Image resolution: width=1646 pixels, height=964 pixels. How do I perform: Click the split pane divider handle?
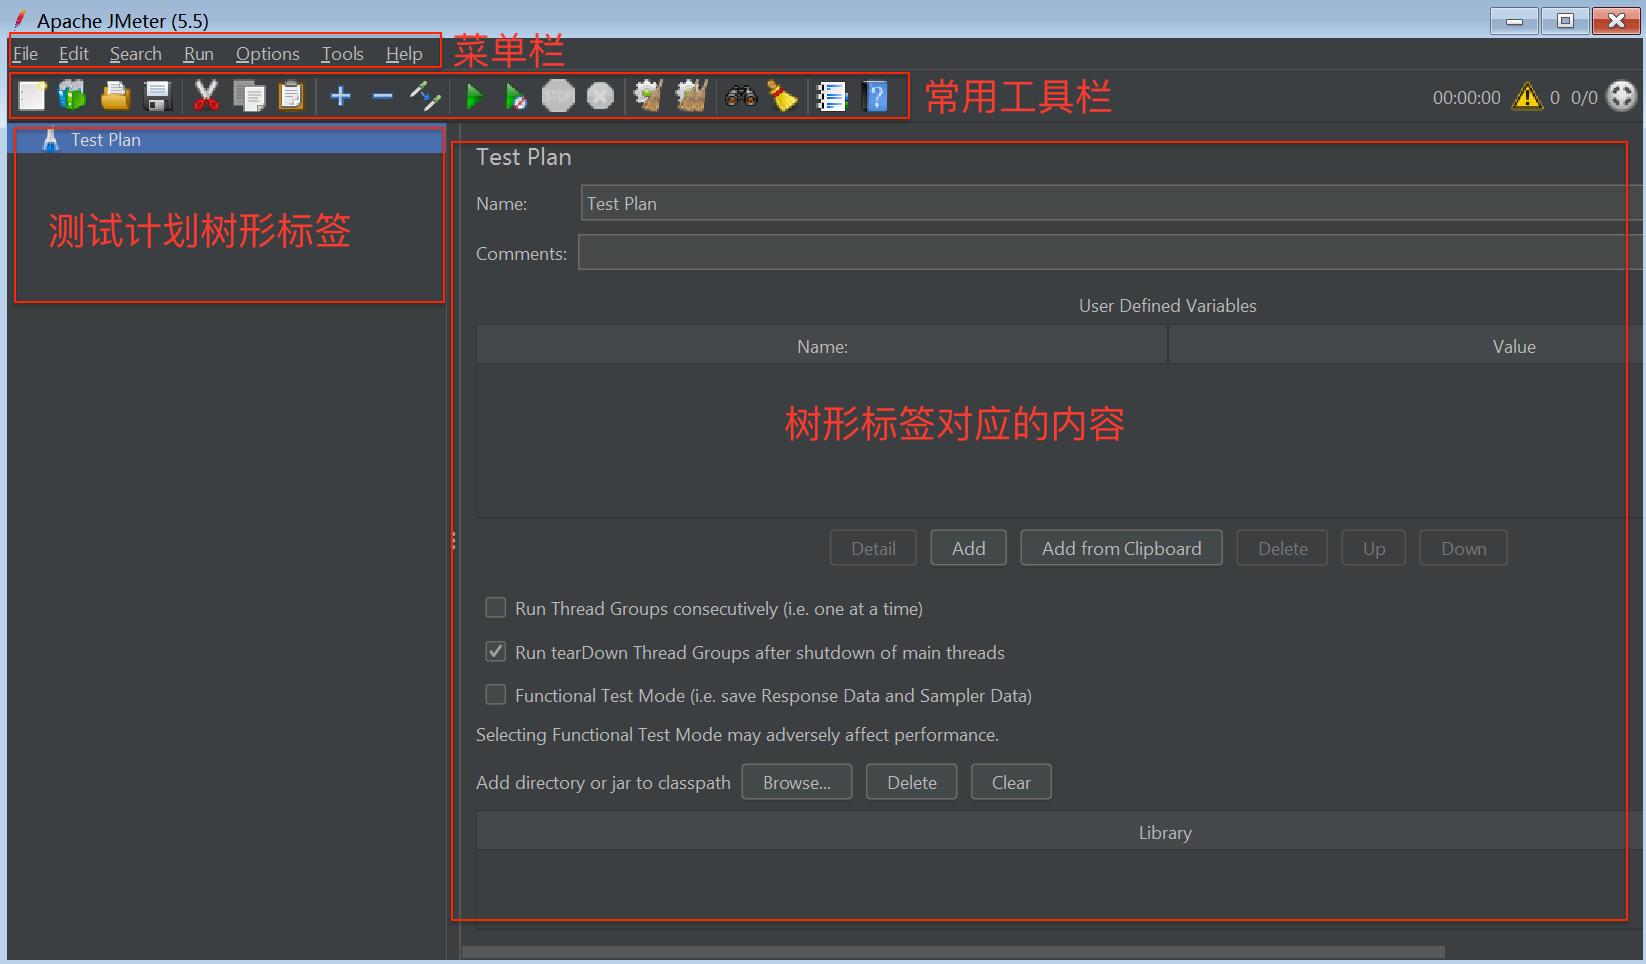coord(453,541)
